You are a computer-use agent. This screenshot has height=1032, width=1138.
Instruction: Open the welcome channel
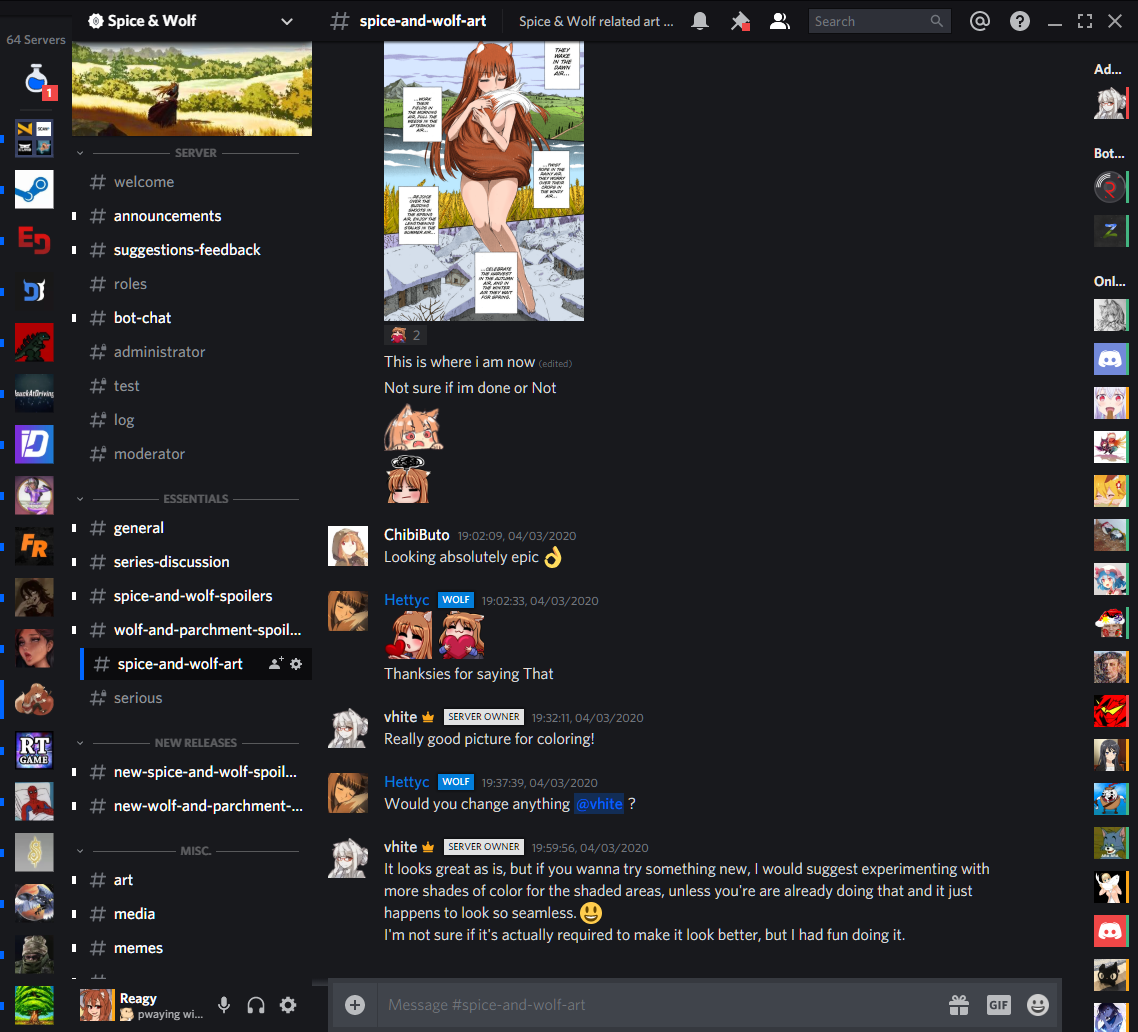(195, 182)
